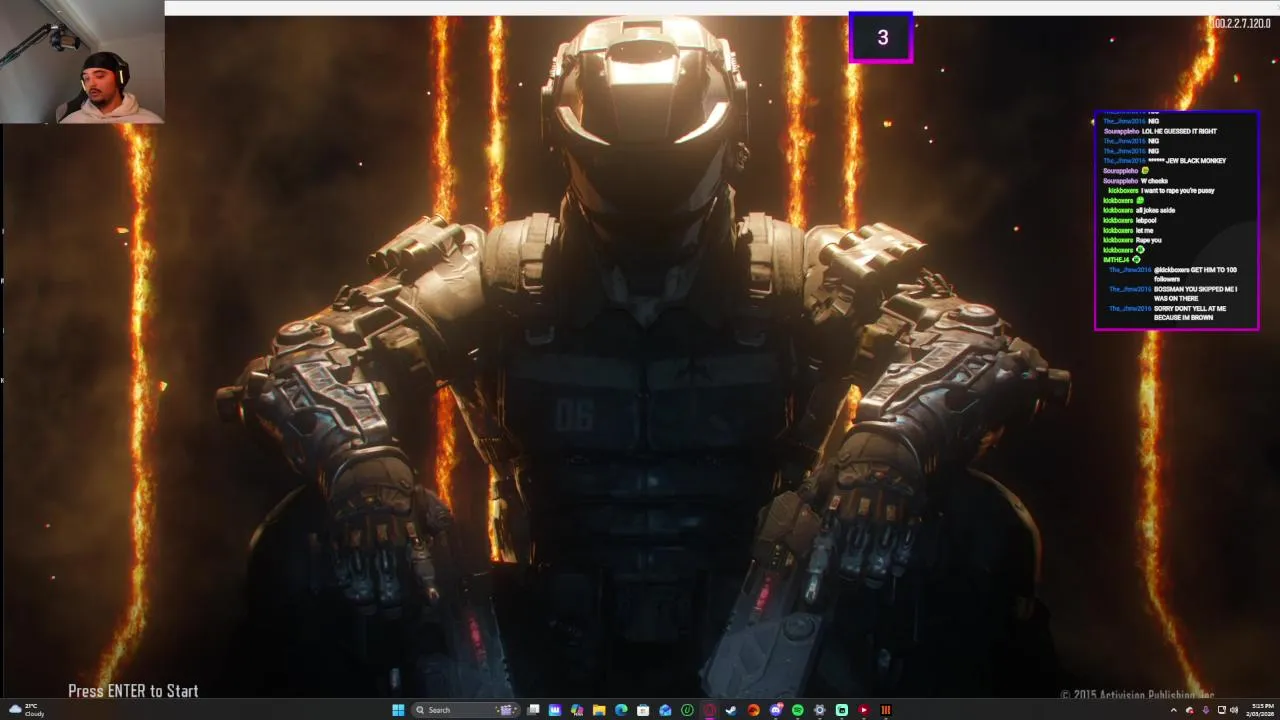Click 'LOL HE GUESSED IT RIGHT' chat message
This screenshot has height=720, width=1280.
[x=1179, y=131]
